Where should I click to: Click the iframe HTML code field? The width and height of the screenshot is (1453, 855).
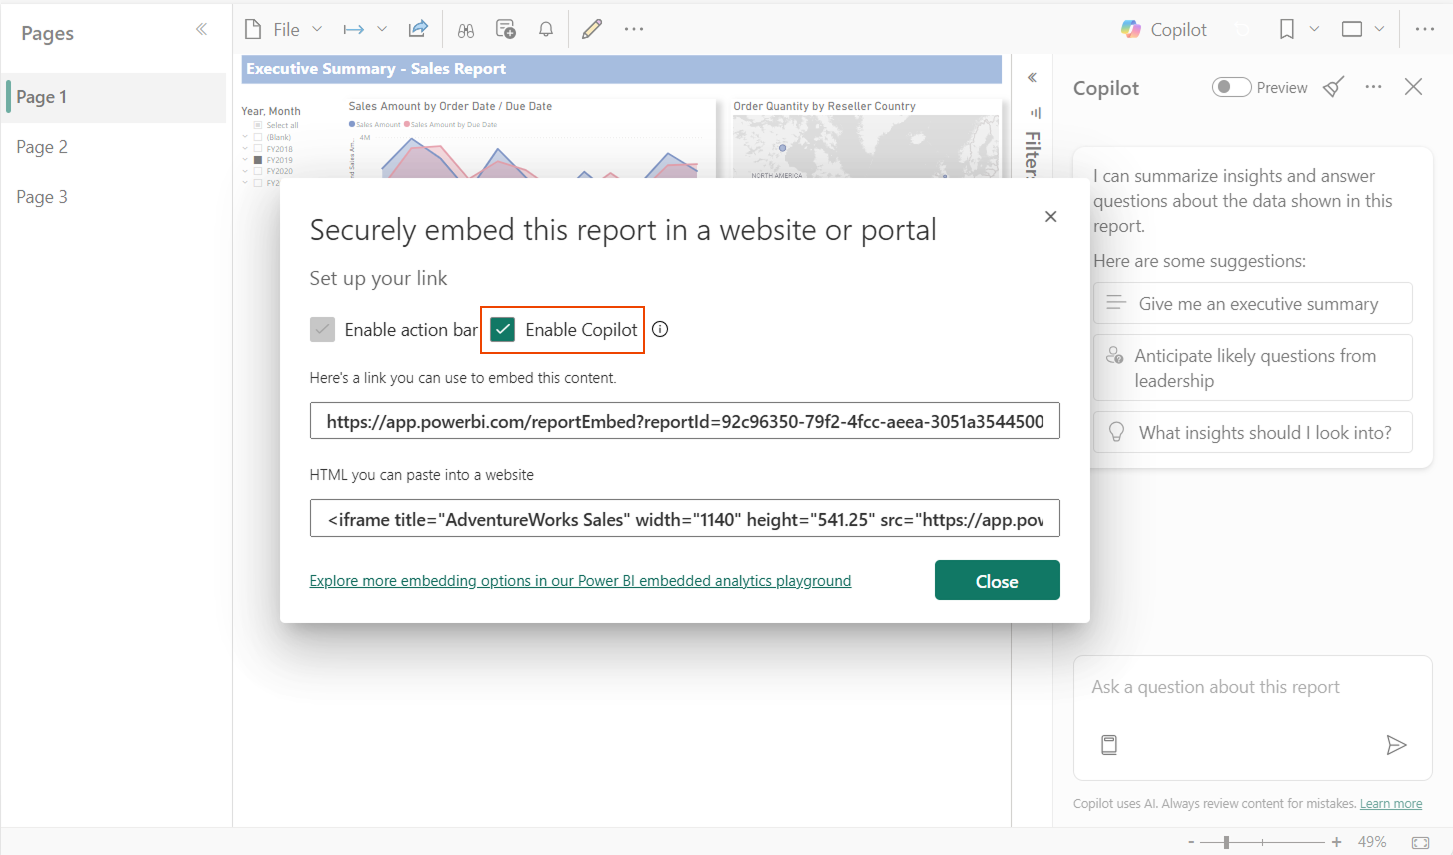(x=684, y=519)
